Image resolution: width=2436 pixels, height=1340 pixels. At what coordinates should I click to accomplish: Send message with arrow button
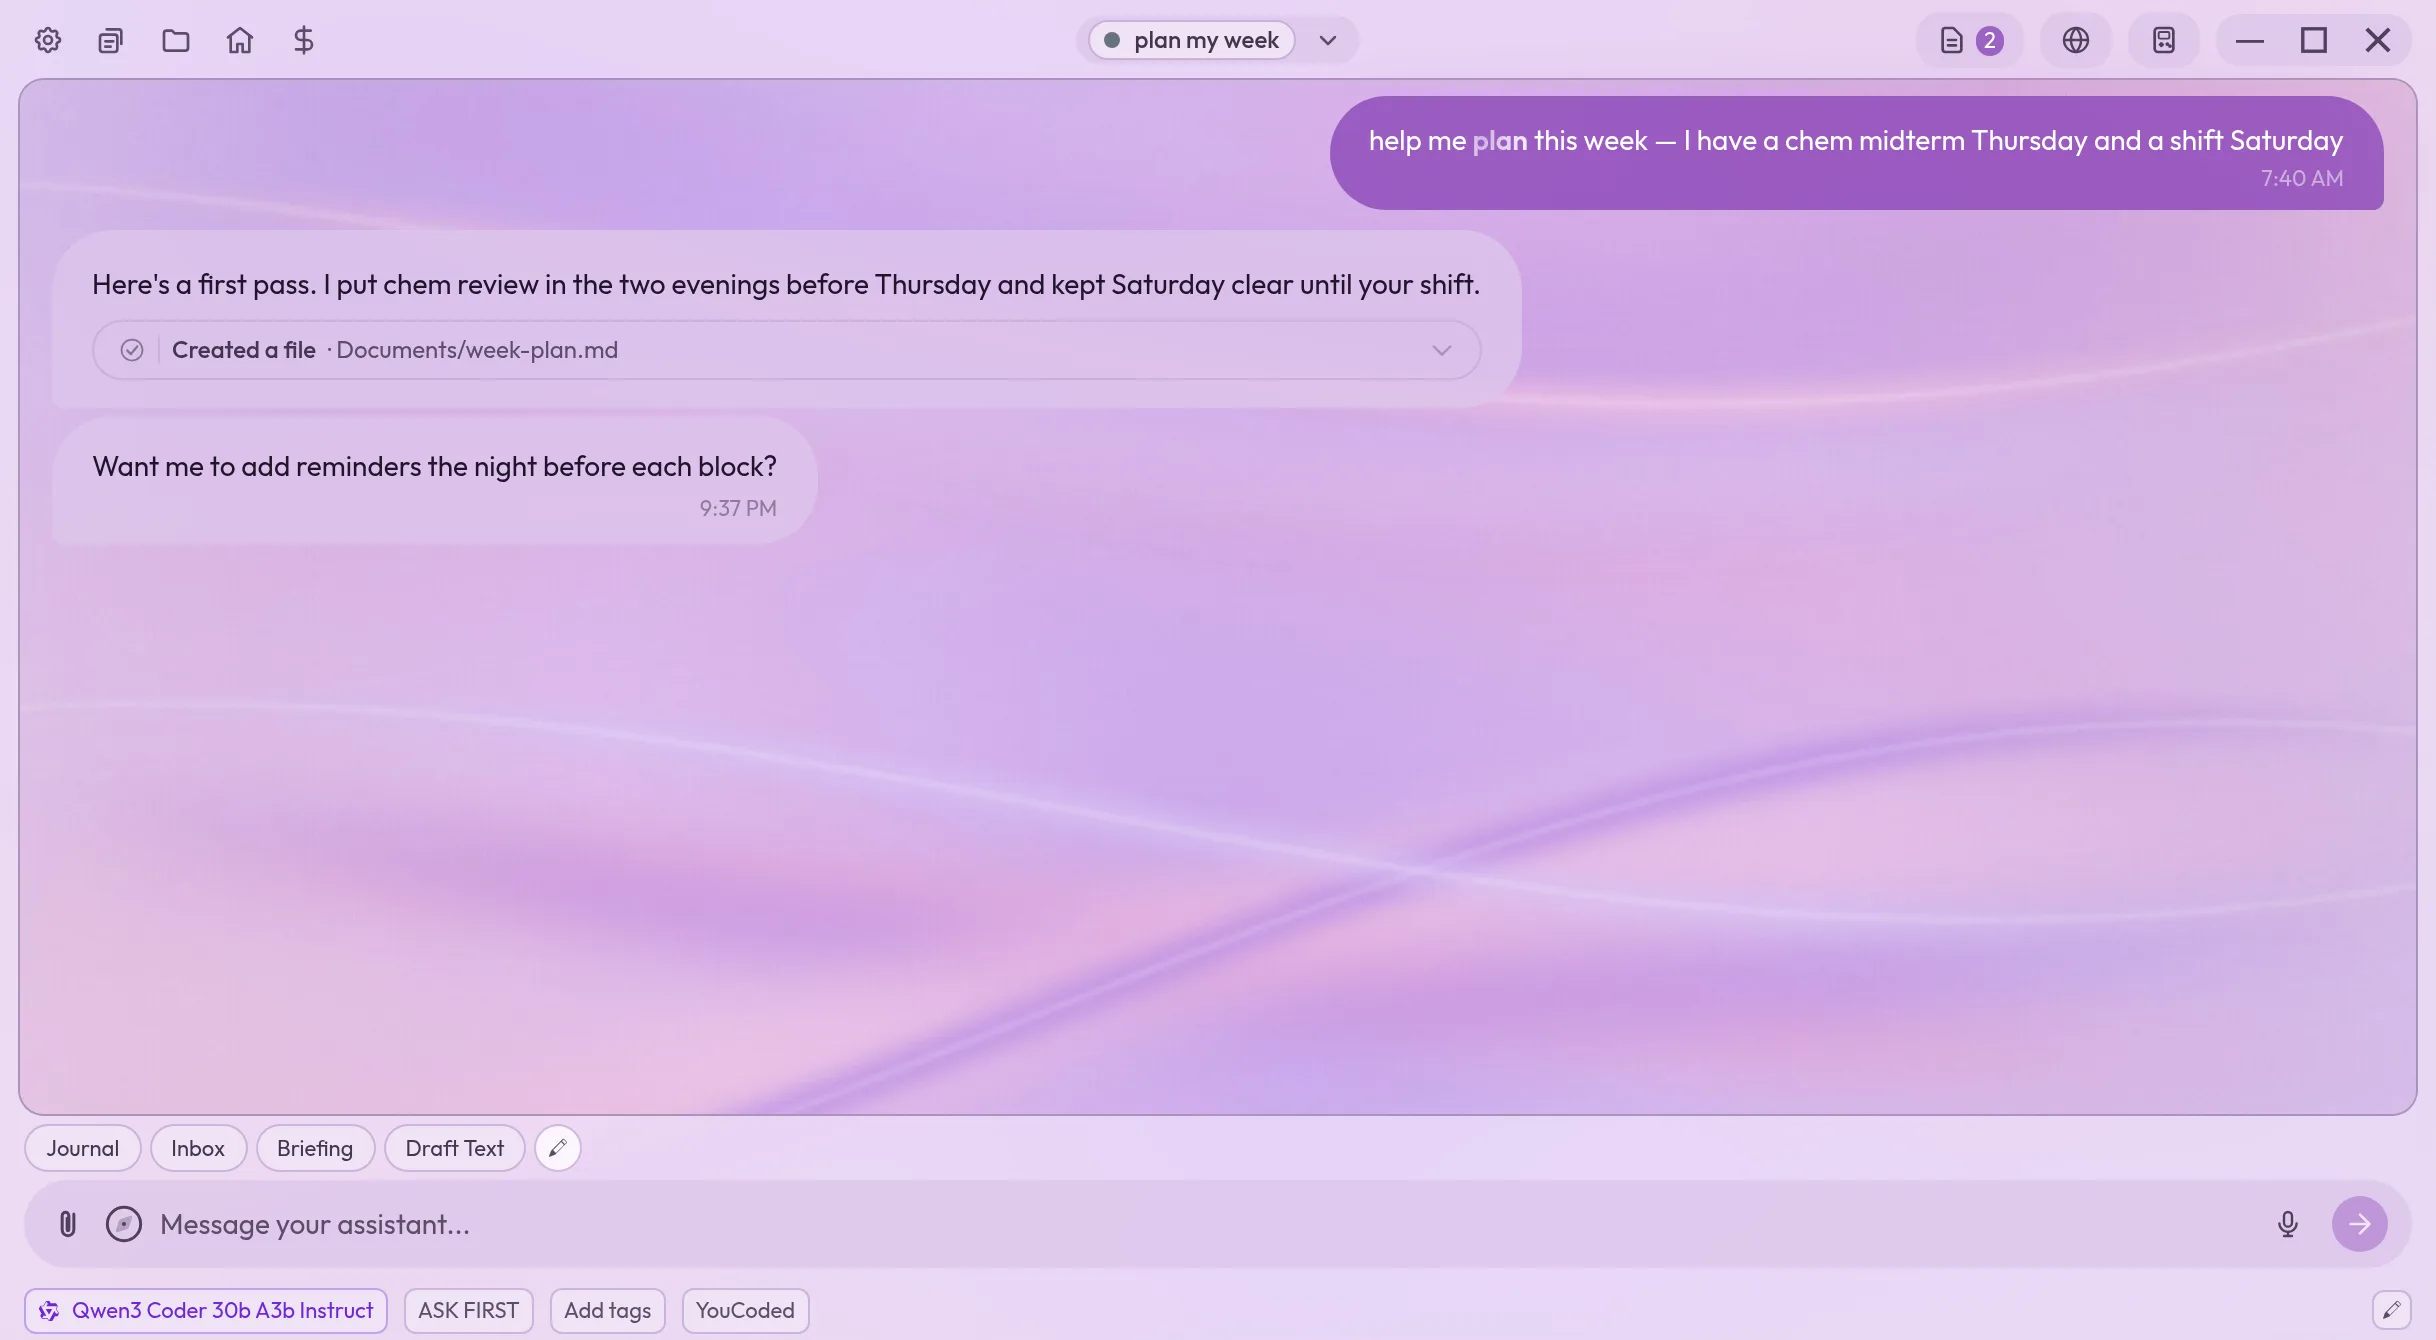[2360, 1224]
